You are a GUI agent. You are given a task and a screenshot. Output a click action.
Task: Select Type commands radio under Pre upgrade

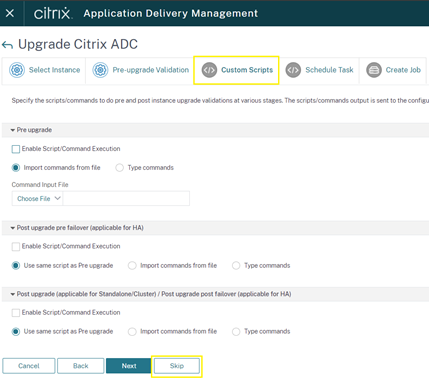tap(119, 168)
